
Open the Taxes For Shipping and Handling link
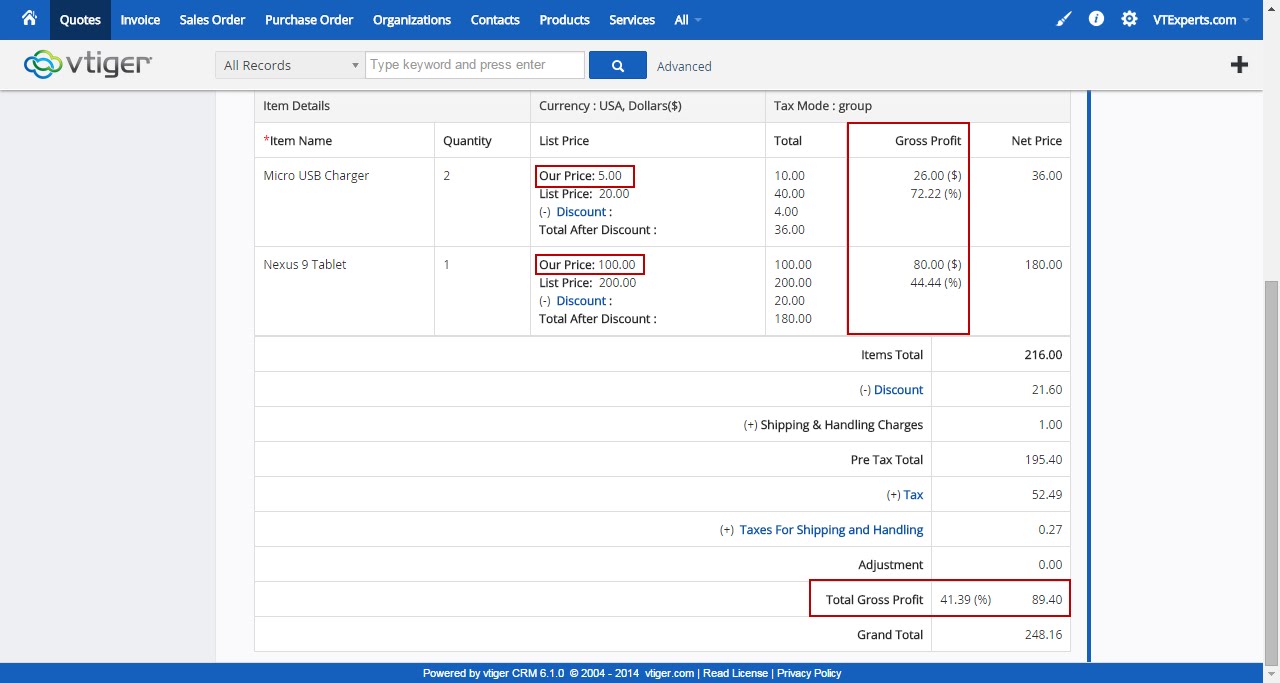(831, 530)
